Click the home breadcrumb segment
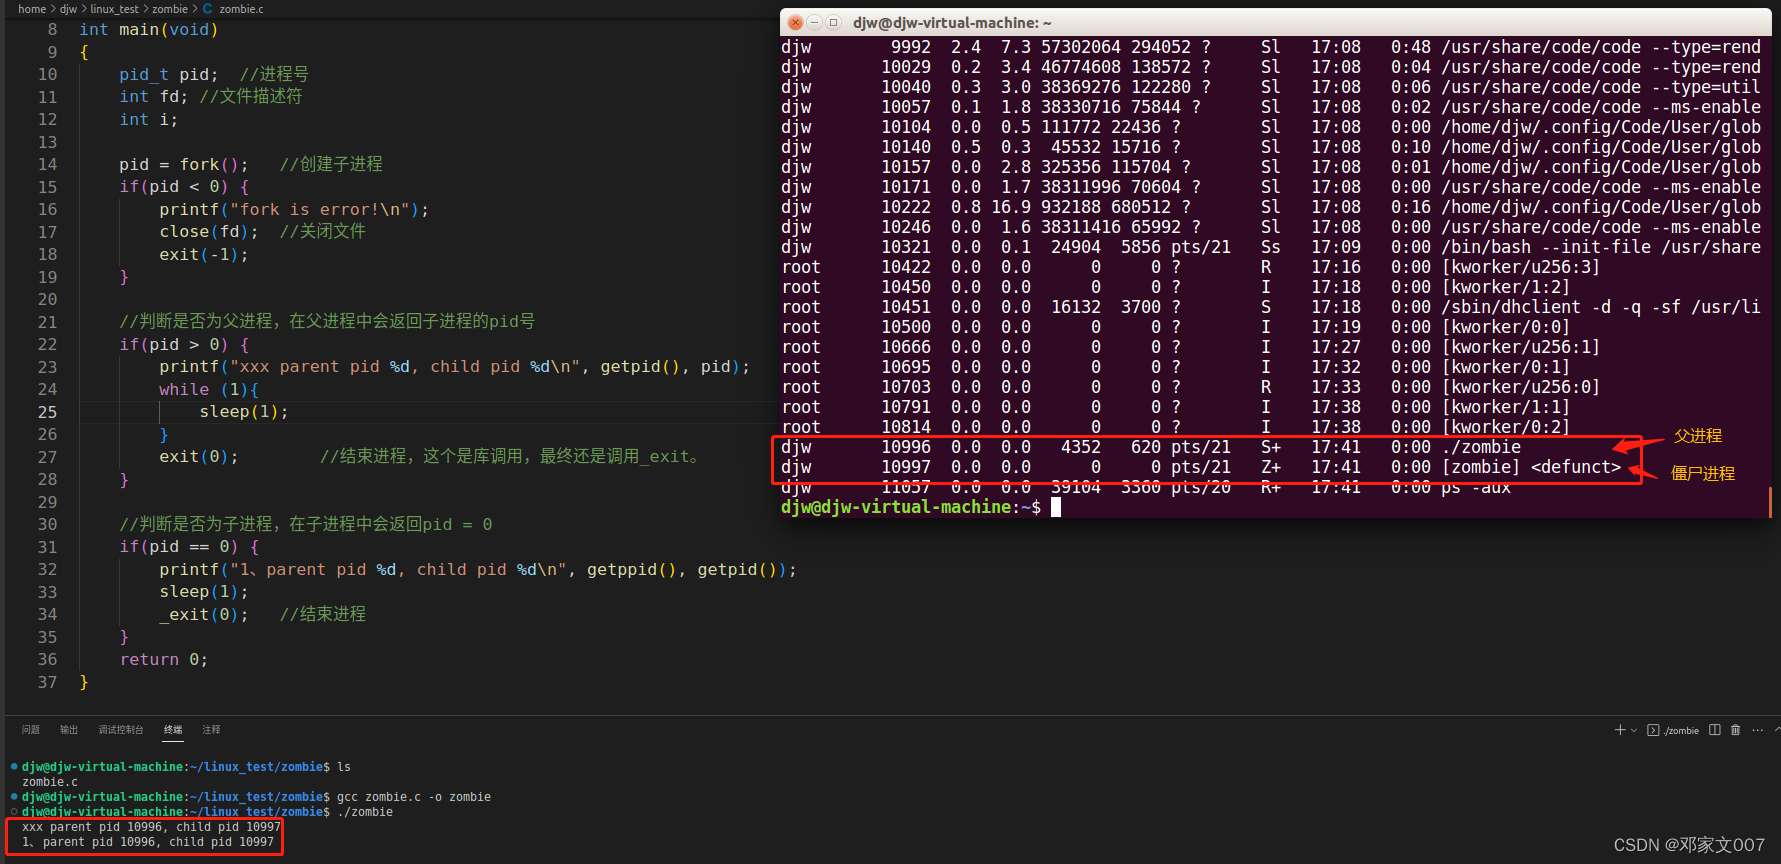 point(32,9)
